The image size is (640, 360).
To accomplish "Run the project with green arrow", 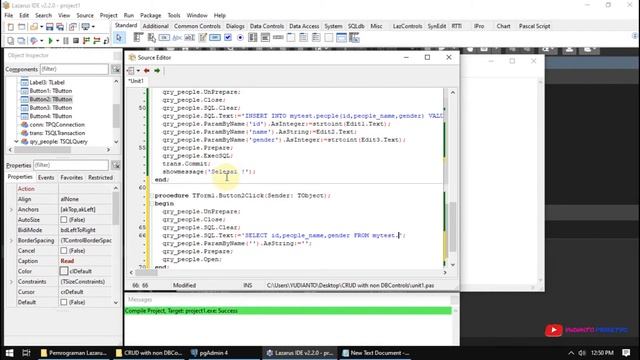I will pyautogui.click(x=51, y=41).
